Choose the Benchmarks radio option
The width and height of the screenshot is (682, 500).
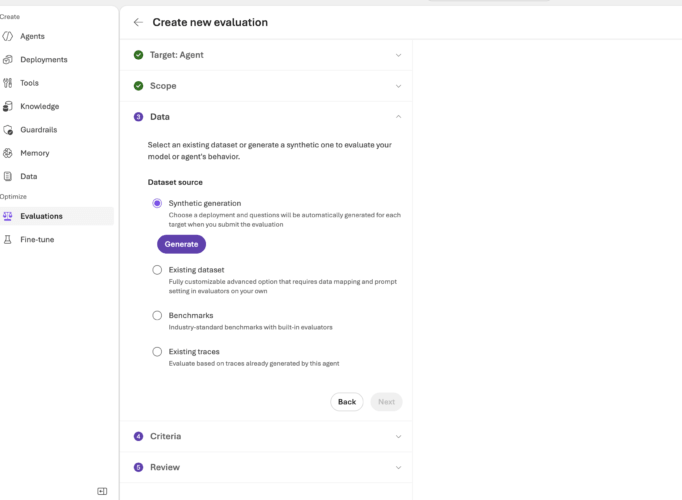[x=157, y=315]
